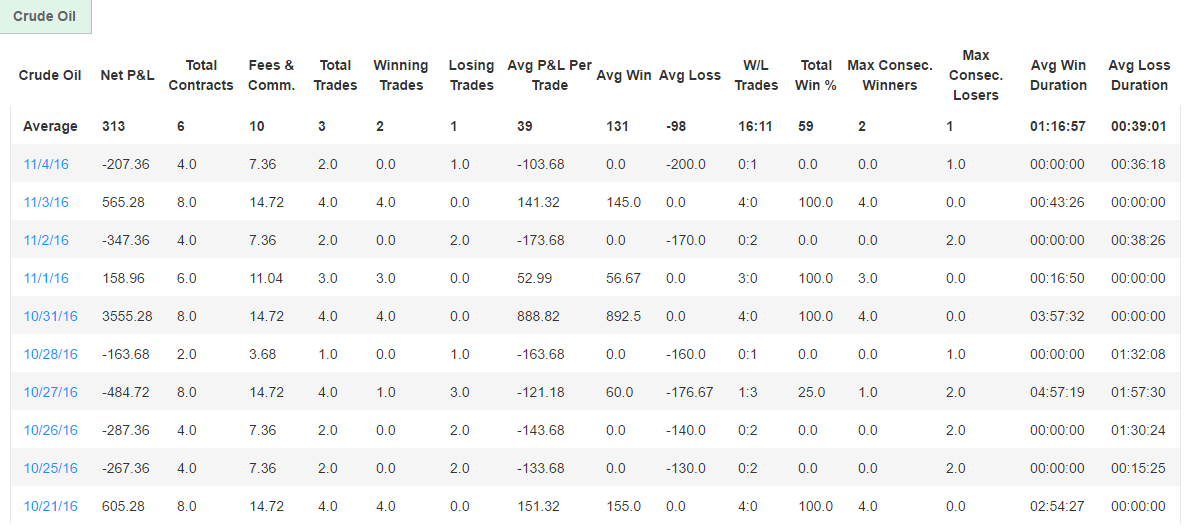The image size is (1191, 528).
Task: Select the Crude Oil tab
Action: point(45,17)
